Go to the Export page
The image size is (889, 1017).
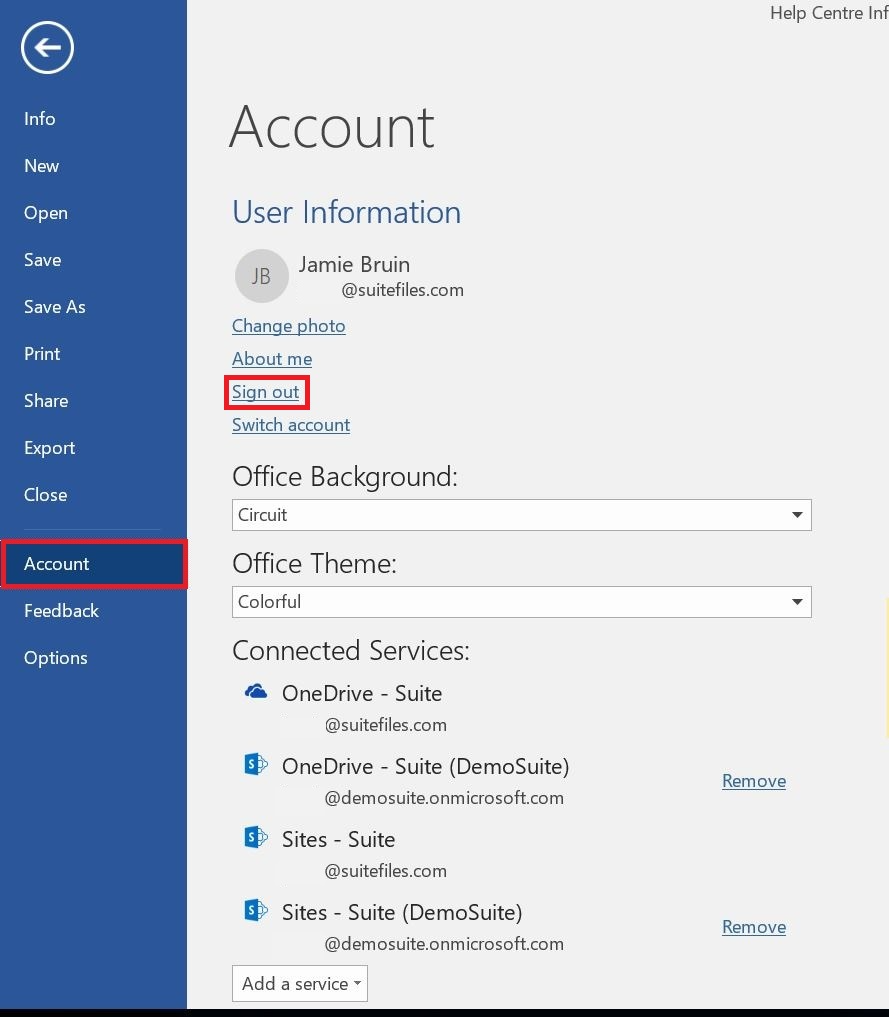49,448
